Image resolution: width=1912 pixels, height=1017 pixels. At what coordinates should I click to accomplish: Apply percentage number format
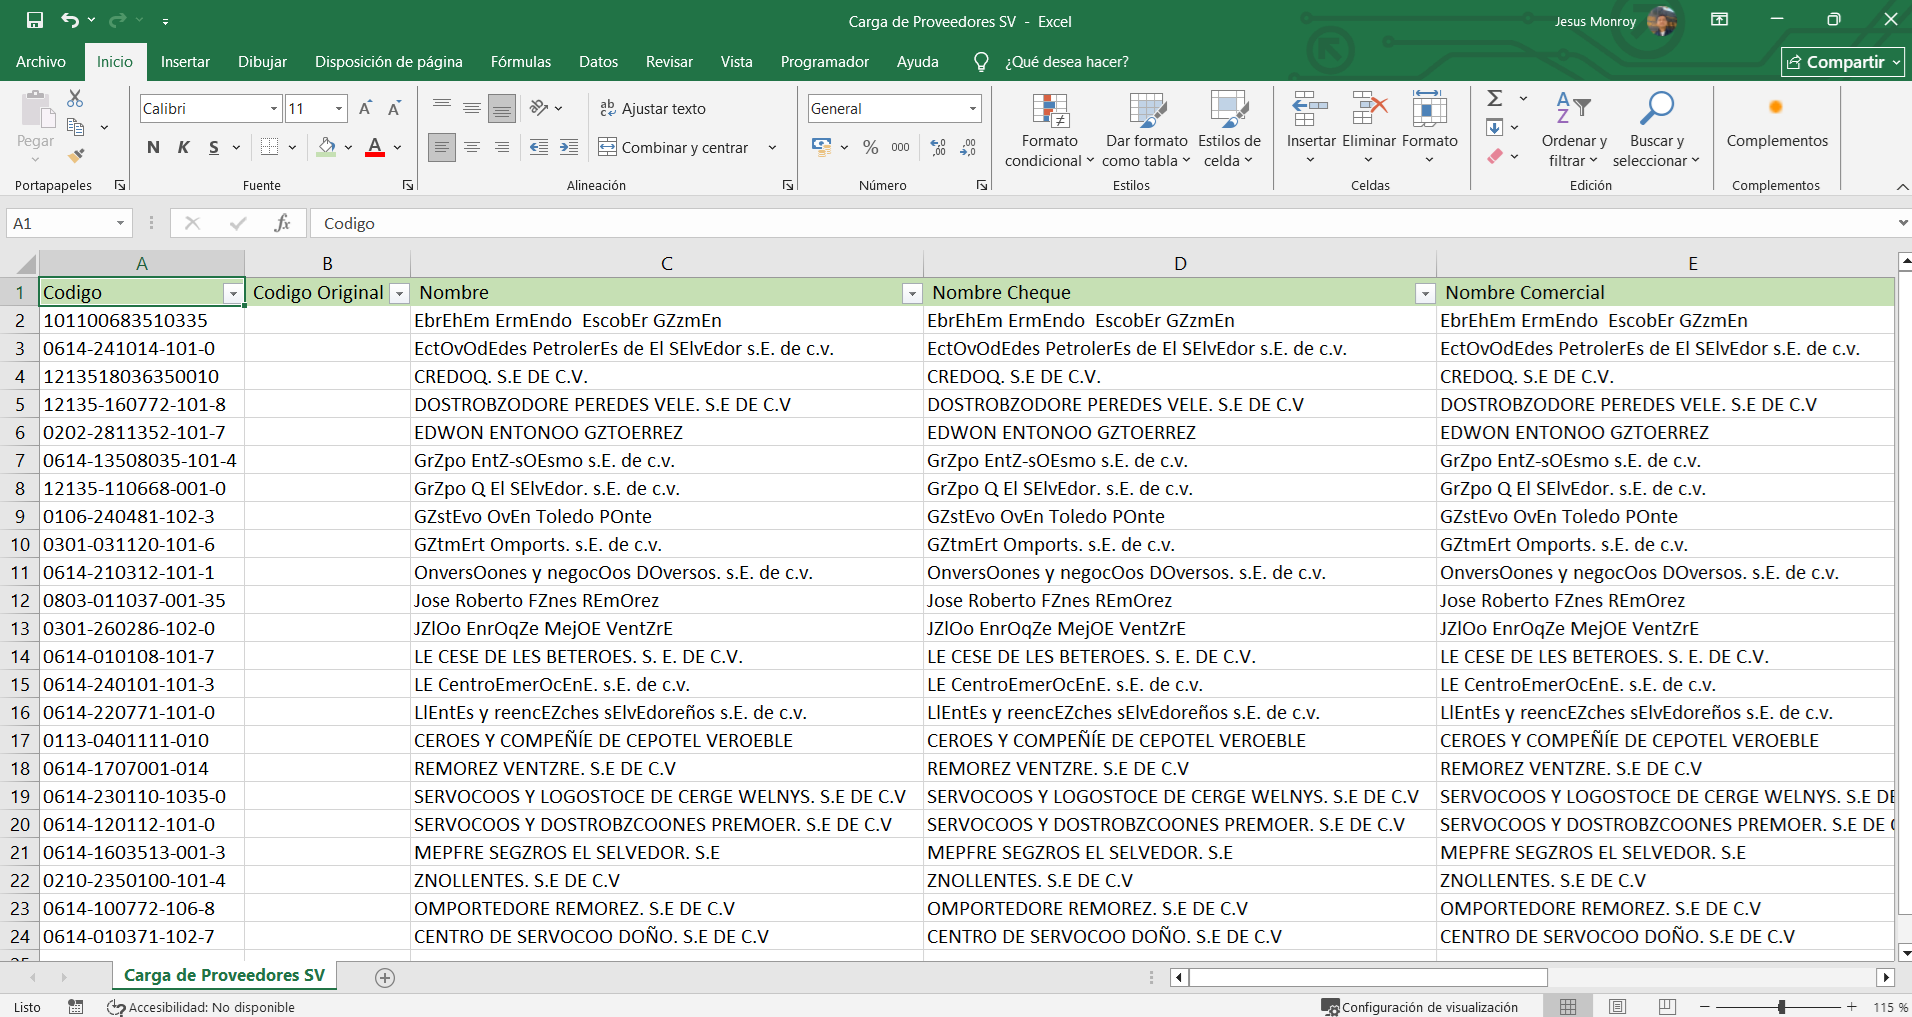point(869,147)
